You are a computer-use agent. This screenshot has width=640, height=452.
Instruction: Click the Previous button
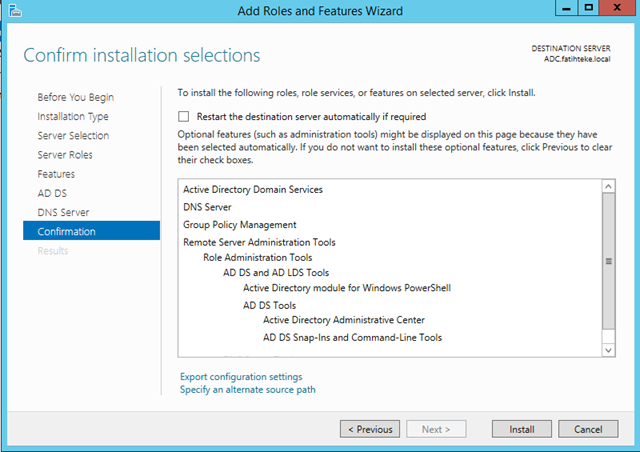click(370, 429)
